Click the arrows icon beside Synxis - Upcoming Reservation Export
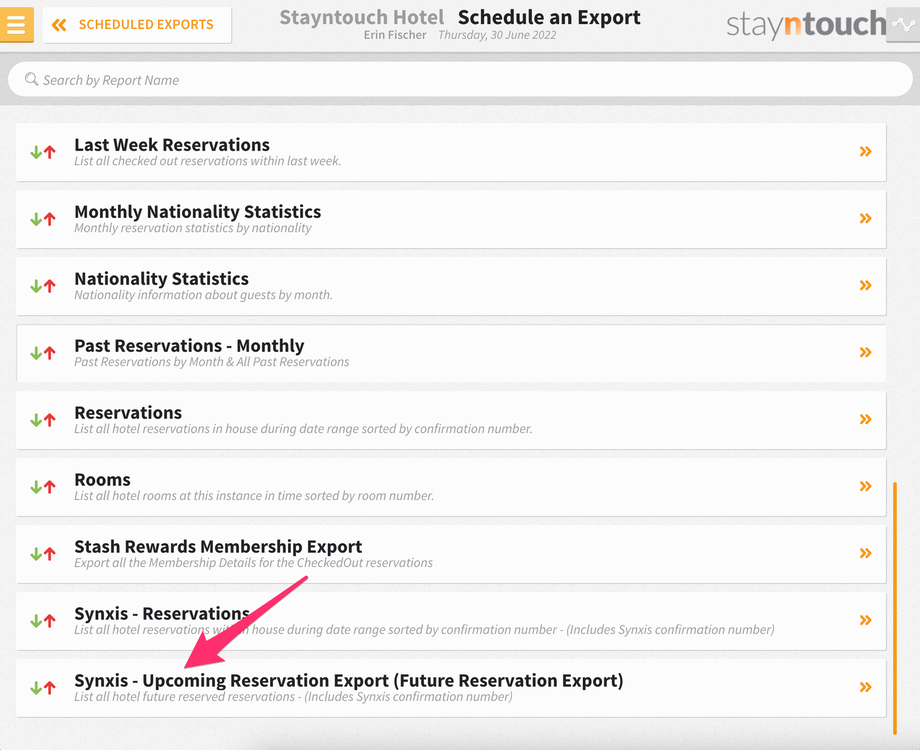 coord(43,687)
